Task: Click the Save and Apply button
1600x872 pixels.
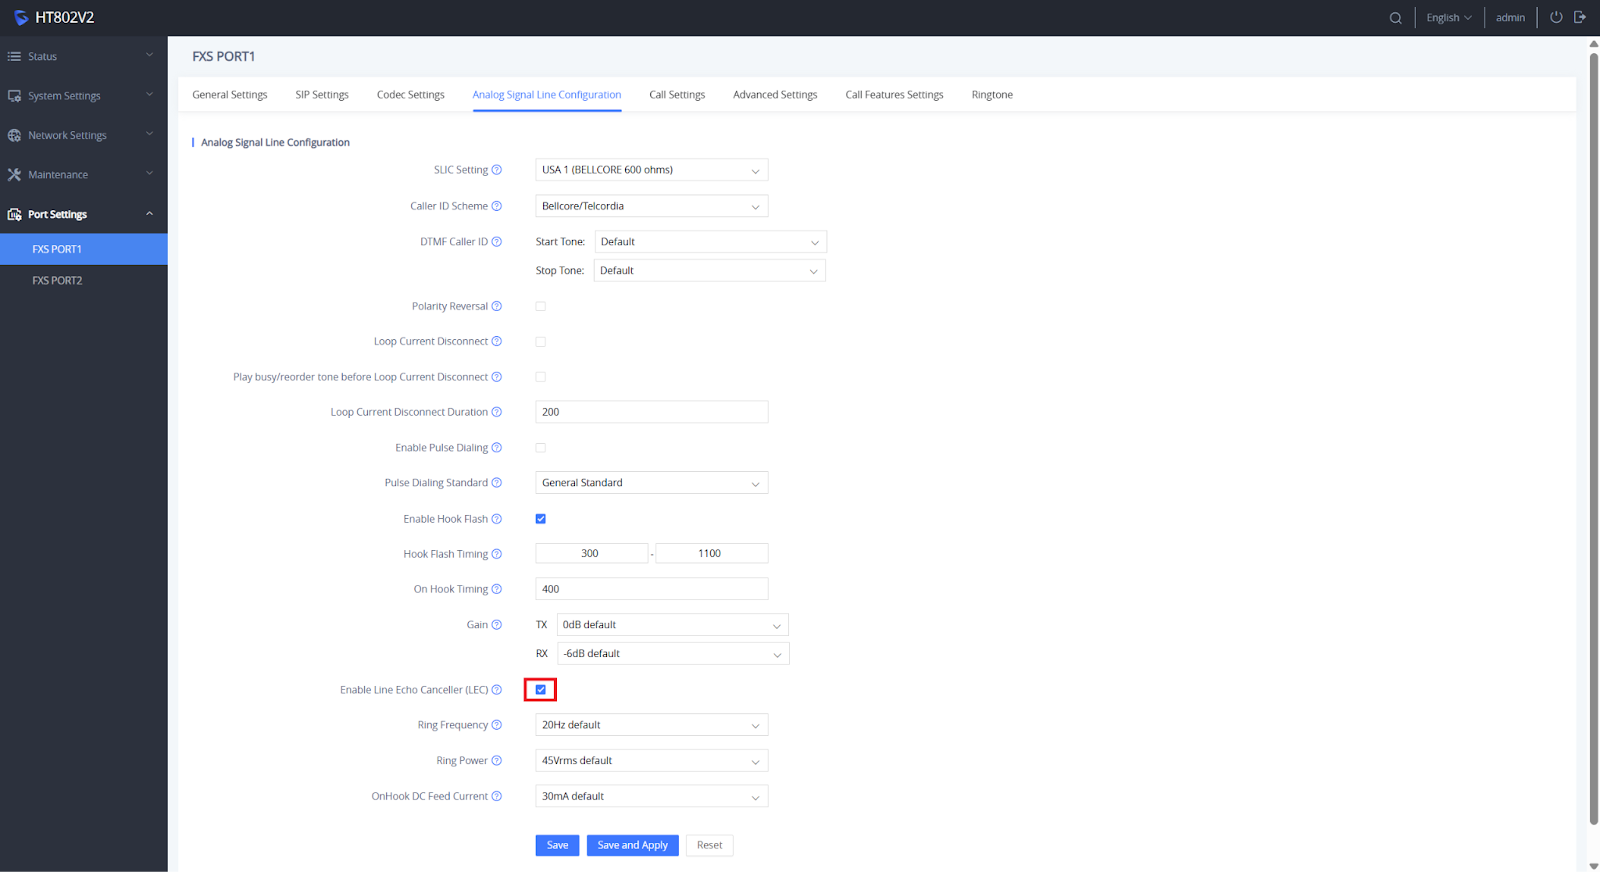Action: point(633,846)
